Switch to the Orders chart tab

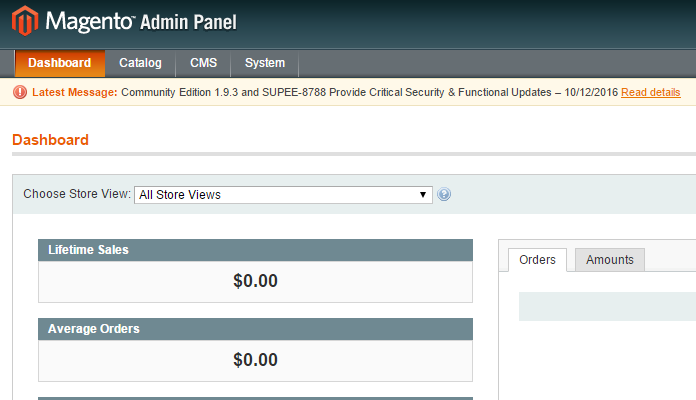click(537, 260)
